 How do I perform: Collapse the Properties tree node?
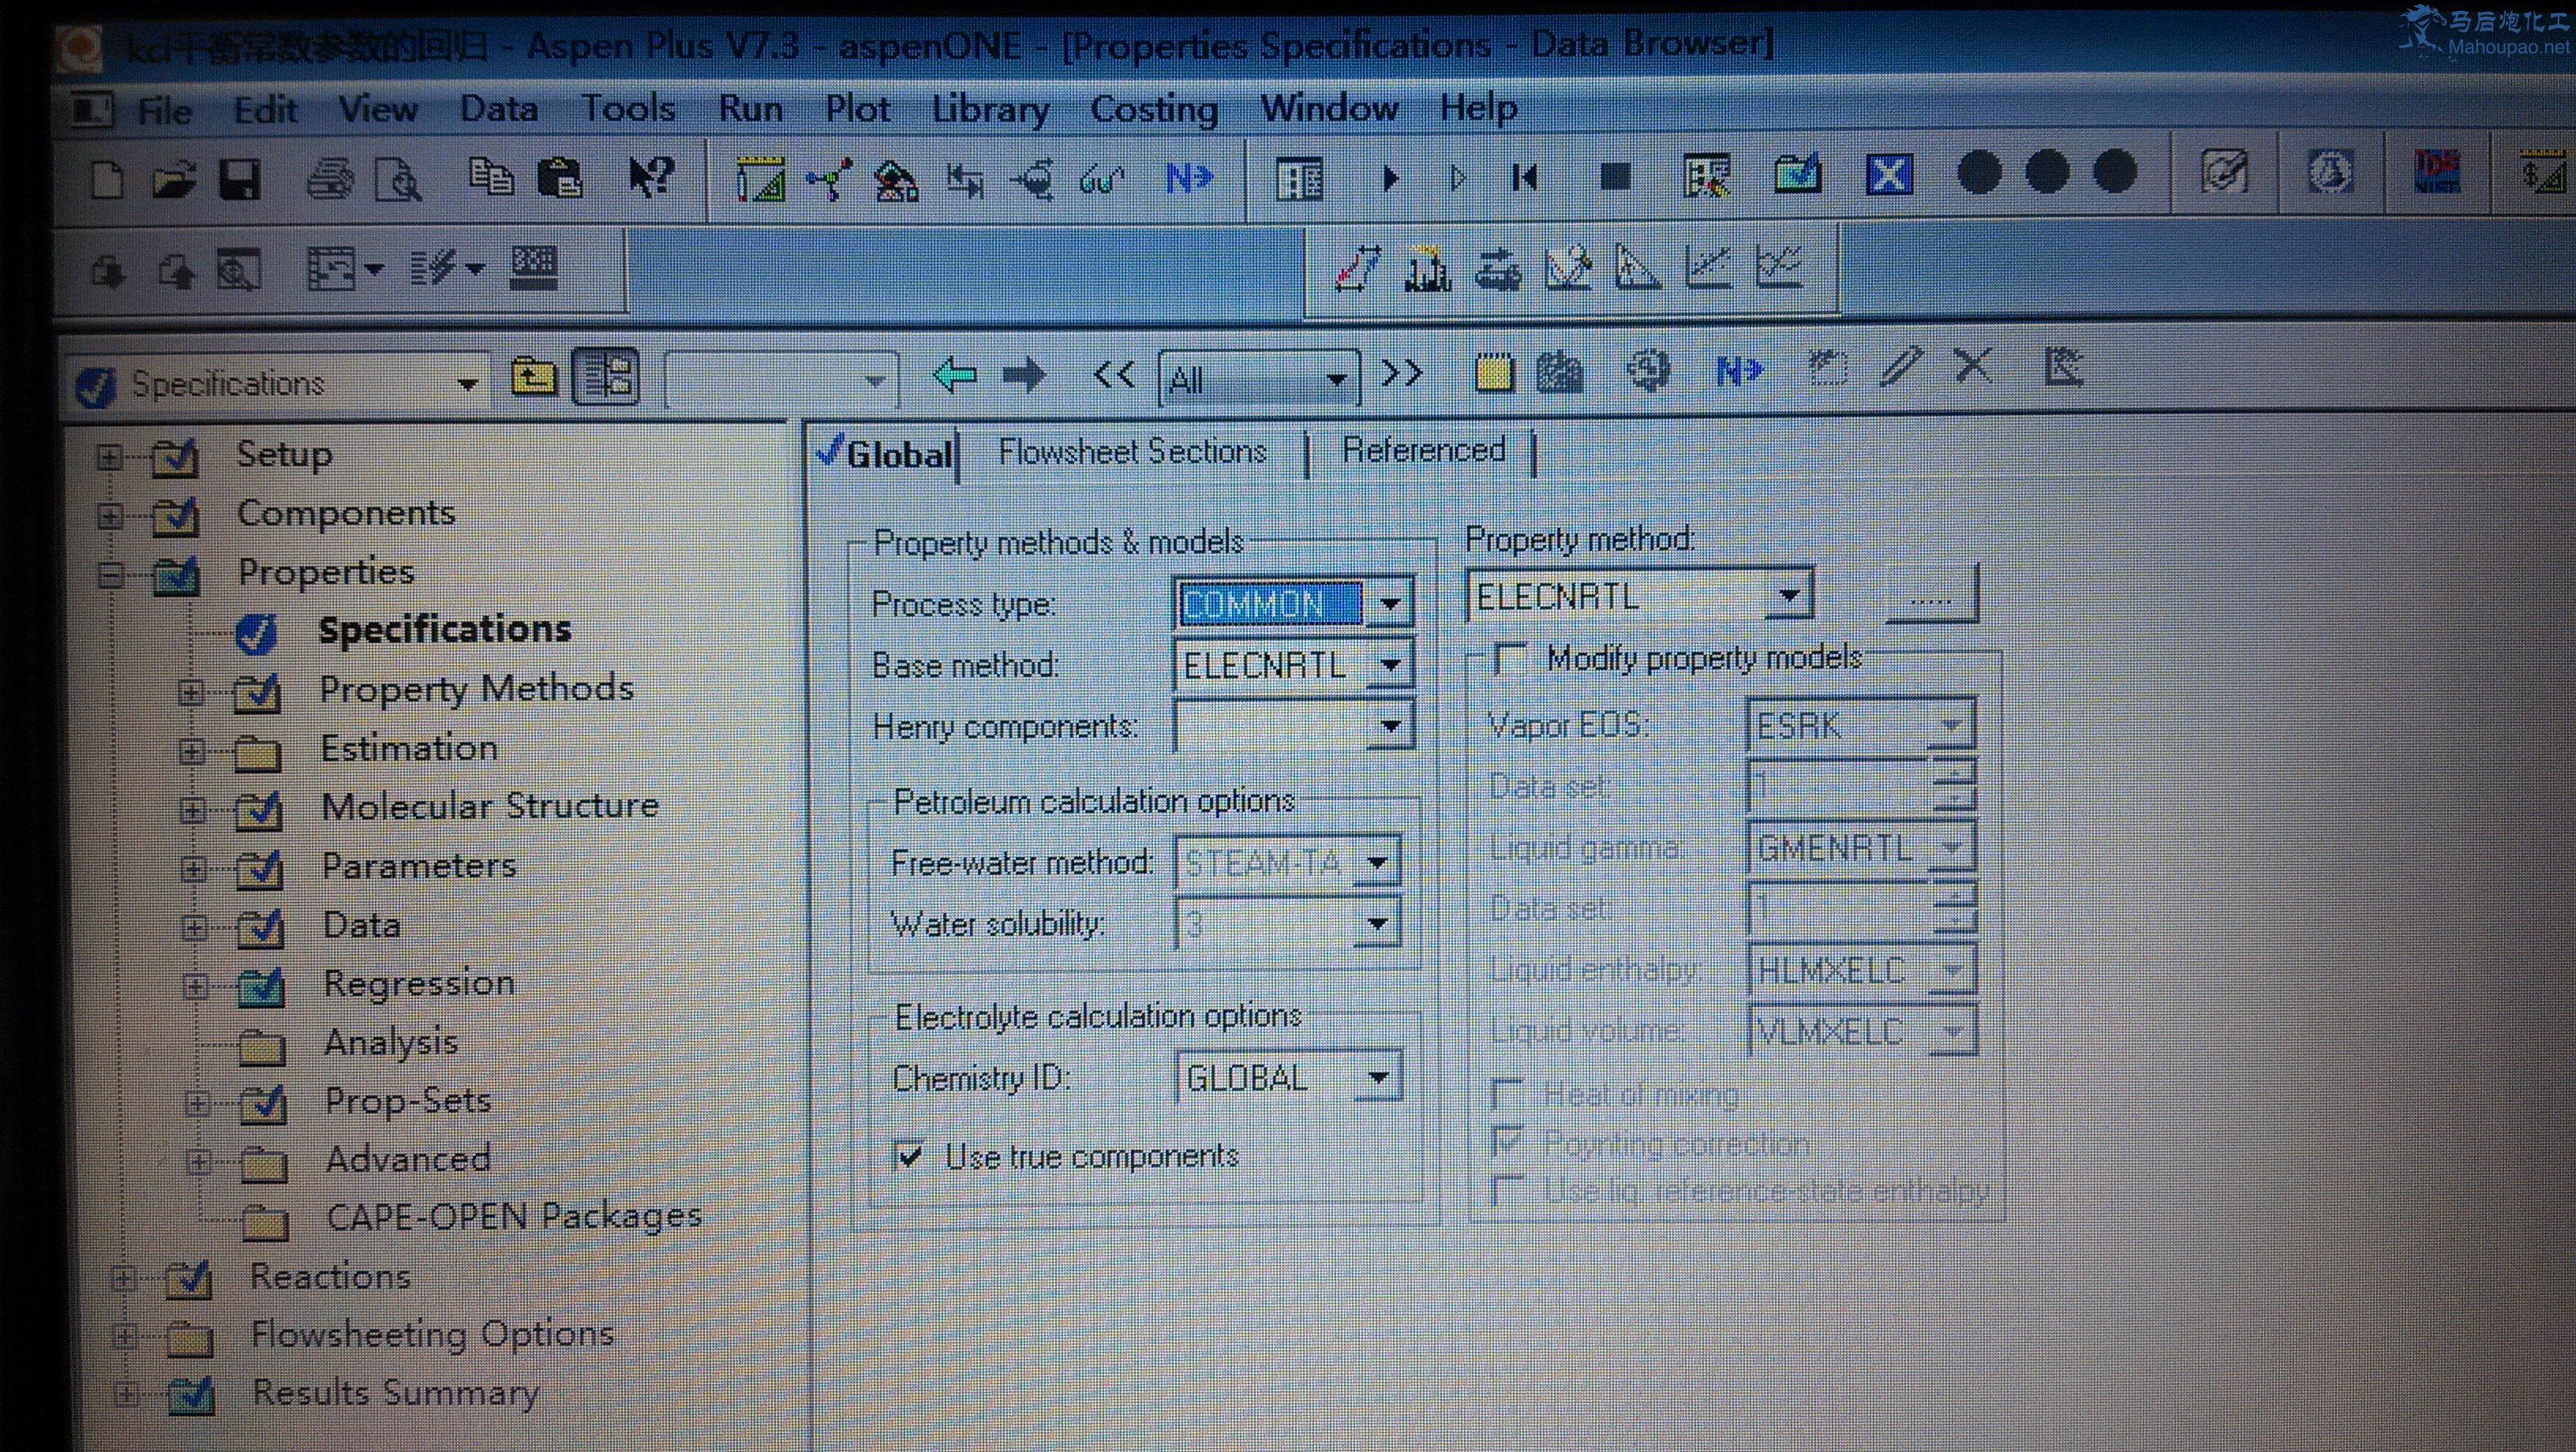111,575
